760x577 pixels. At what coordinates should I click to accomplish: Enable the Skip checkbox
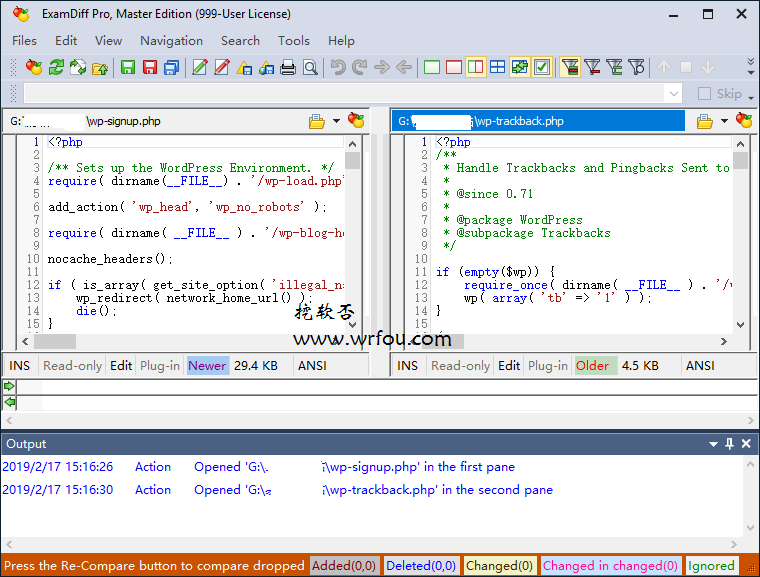pyautogui.click(x=704, y=94)
